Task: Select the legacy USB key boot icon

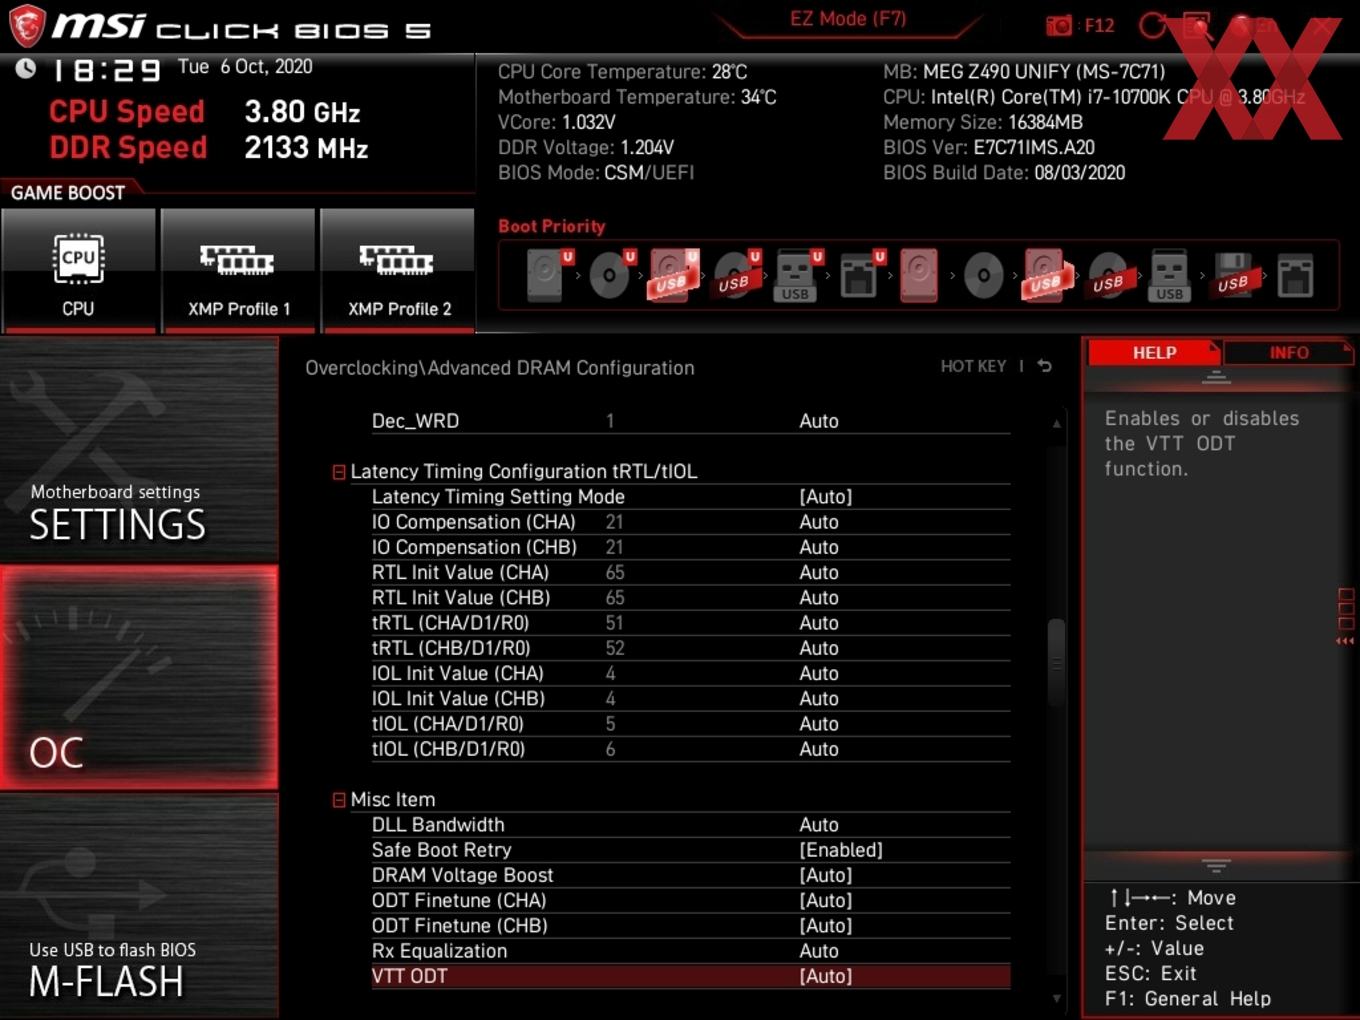Action: 1169,276
